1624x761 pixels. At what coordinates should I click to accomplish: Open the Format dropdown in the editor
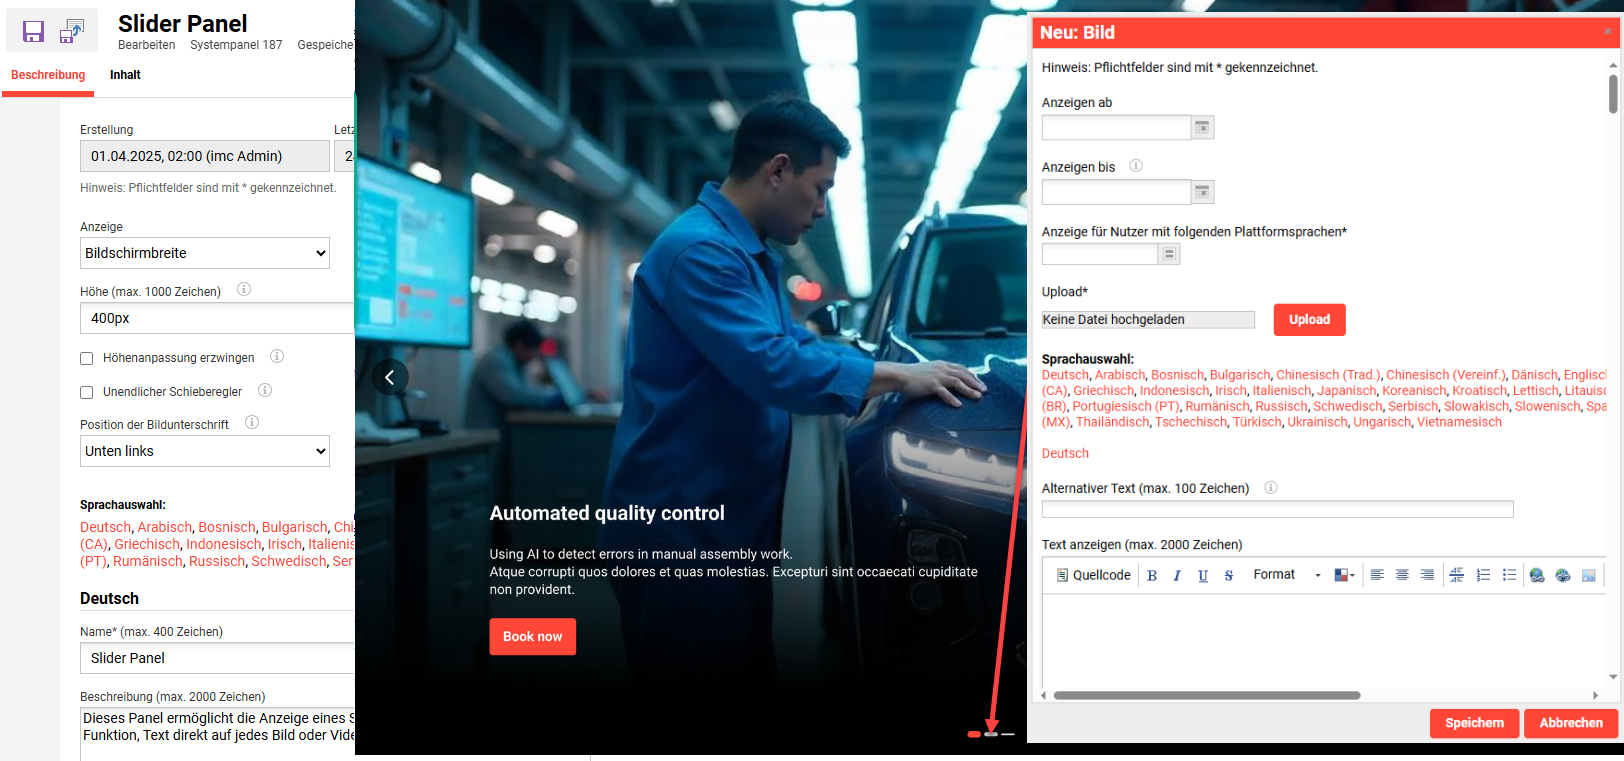(1286, 575)
